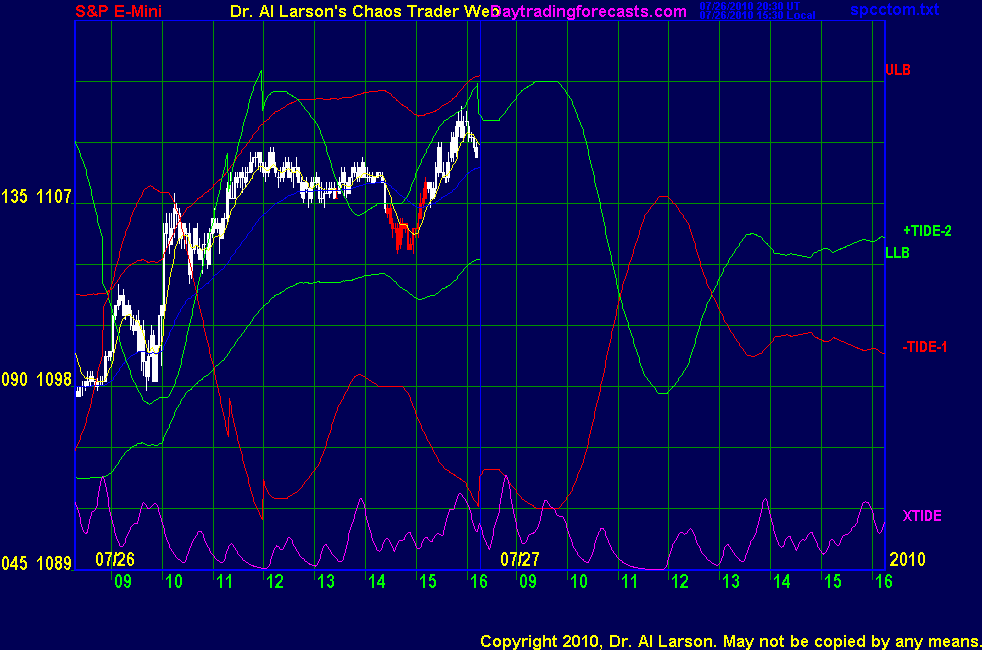Click the green "LLB" band label

(897, 253)
